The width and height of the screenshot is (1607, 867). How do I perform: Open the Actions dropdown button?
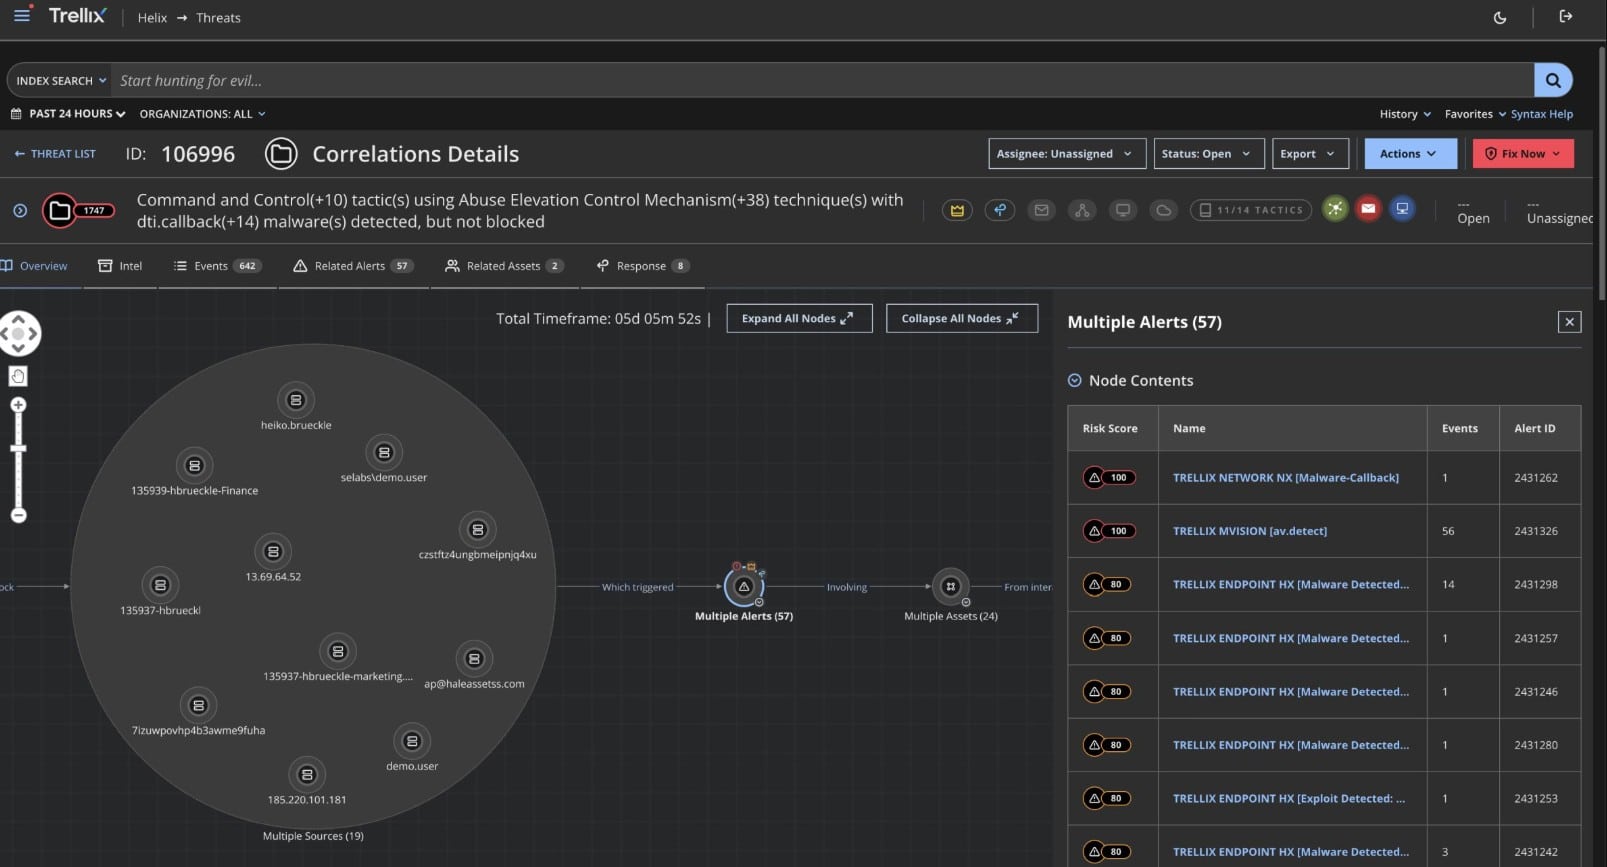coord(1410,154)
